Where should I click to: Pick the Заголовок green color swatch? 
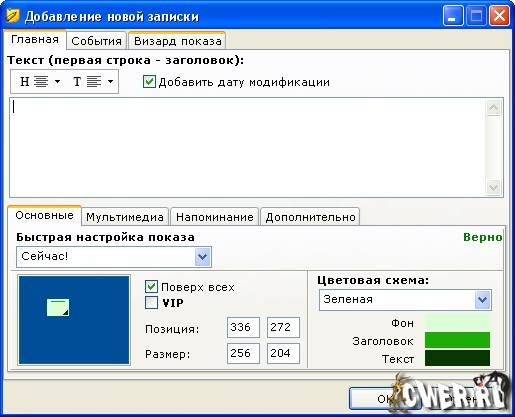[x=457, y=340]
